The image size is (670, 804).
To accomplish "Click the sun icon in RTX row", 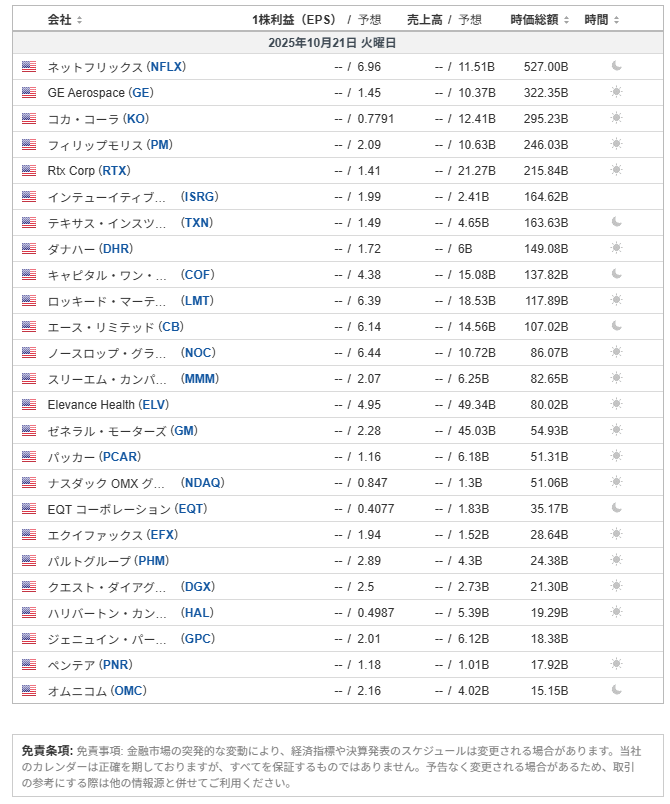I will 617,170.
